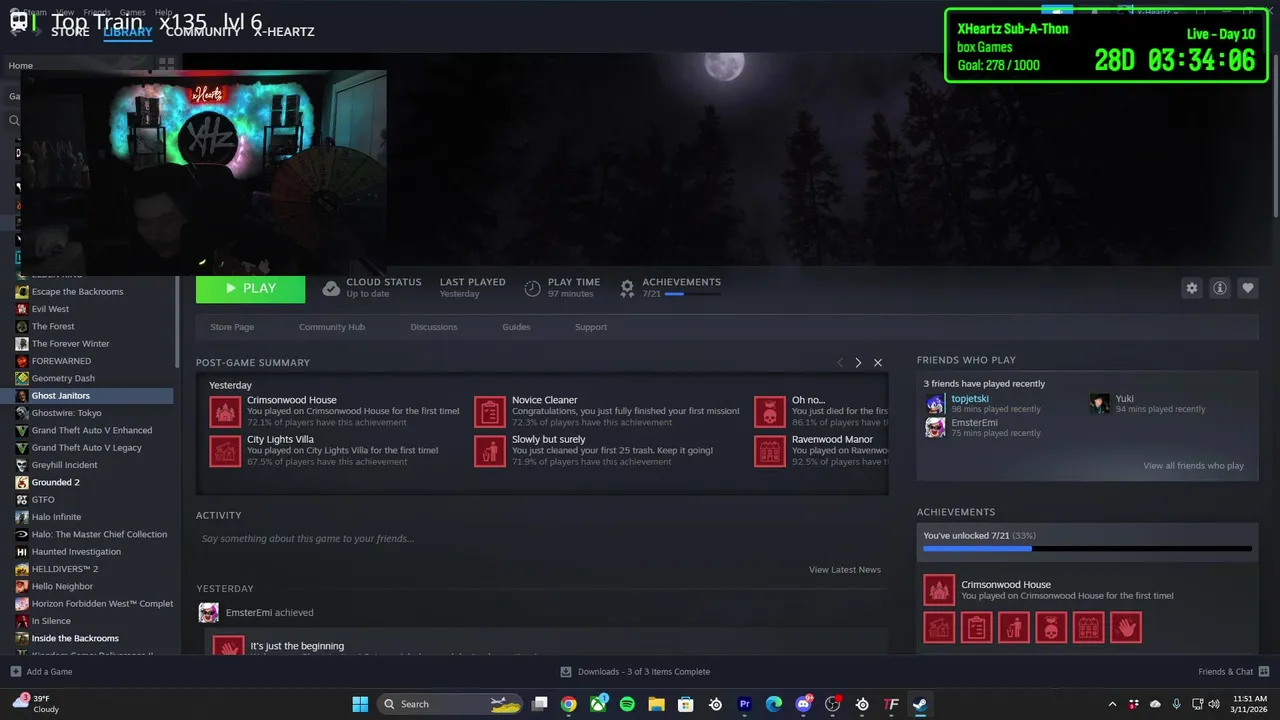
Task: Select Halo Infinite in library list
Action: tap(56, 517)
